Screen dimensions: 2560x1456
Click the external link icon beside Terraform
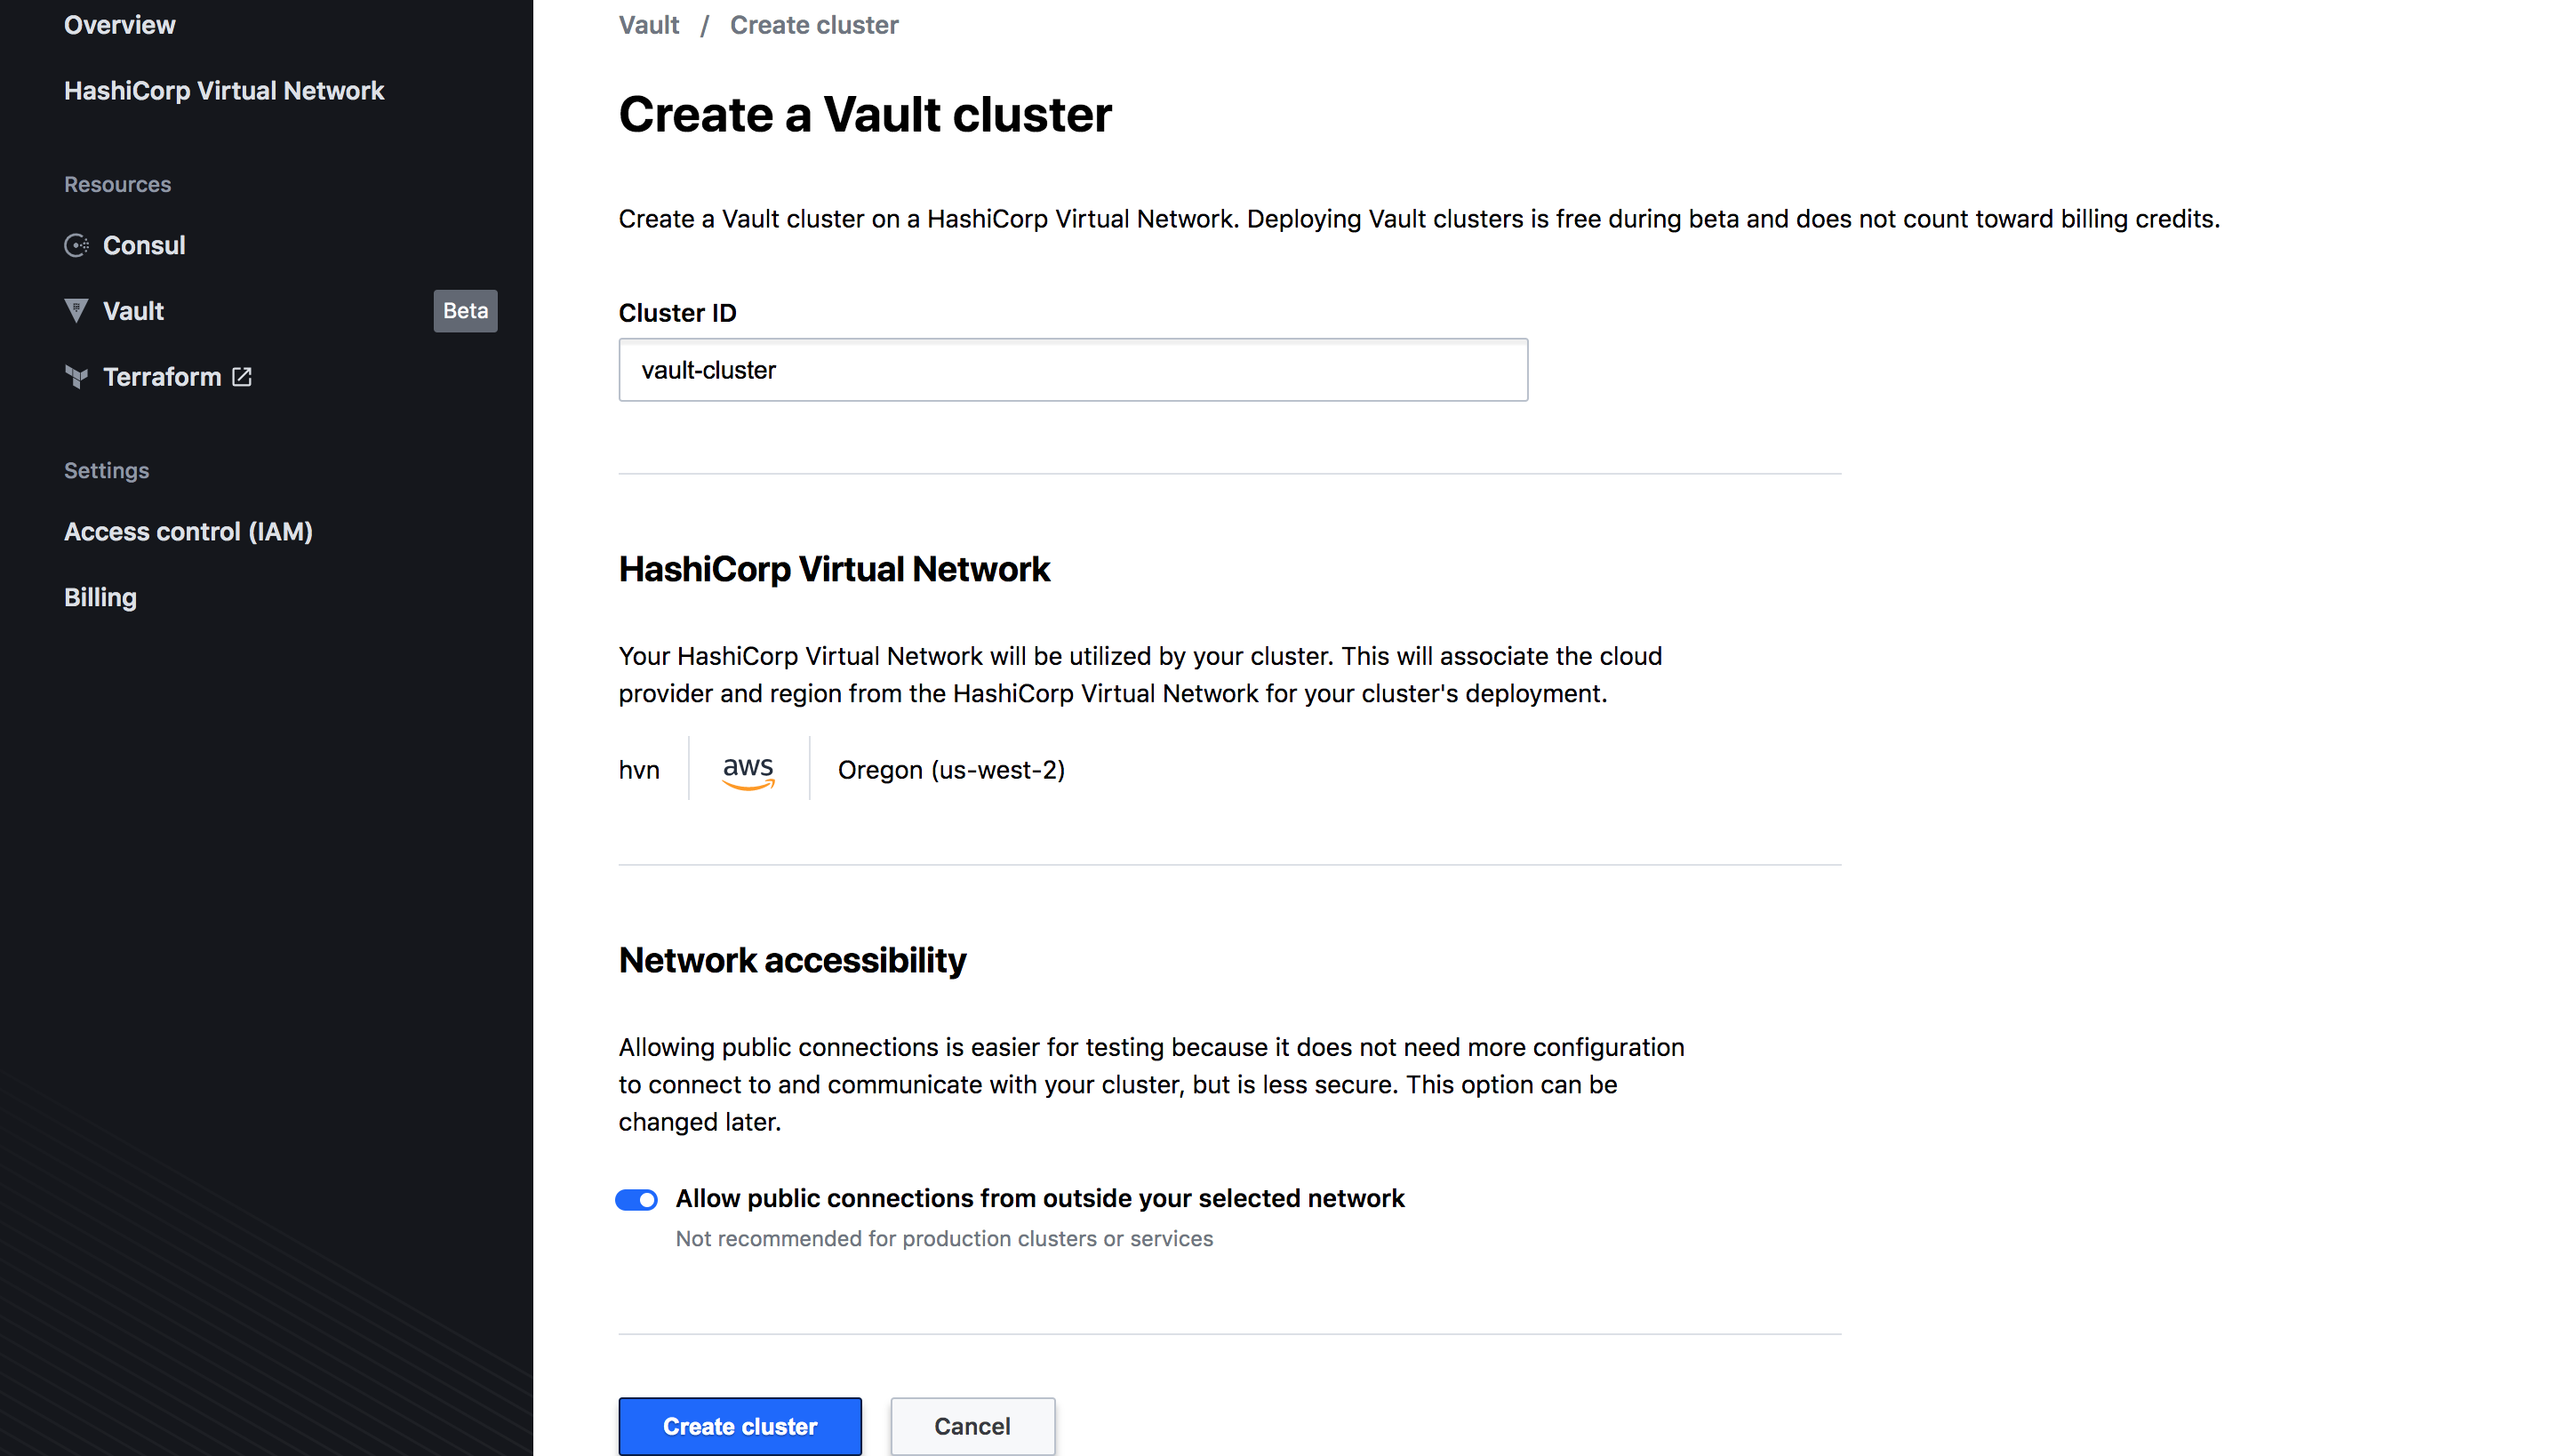click(242, 377)
